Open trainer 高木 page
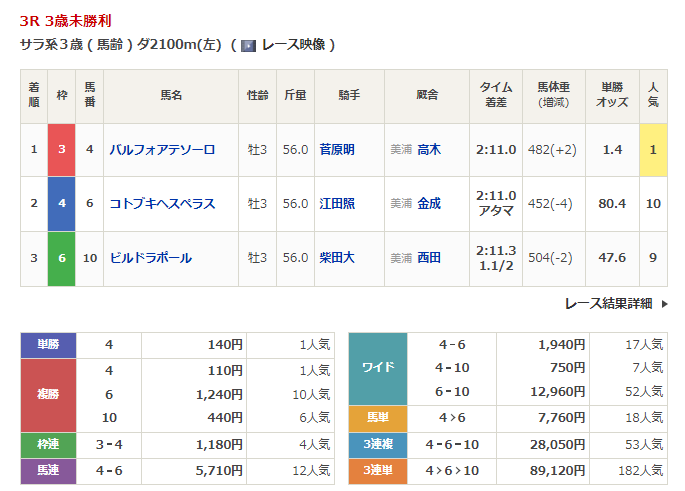Viewport: 685px width, 491px height. (x=429, y=149)
